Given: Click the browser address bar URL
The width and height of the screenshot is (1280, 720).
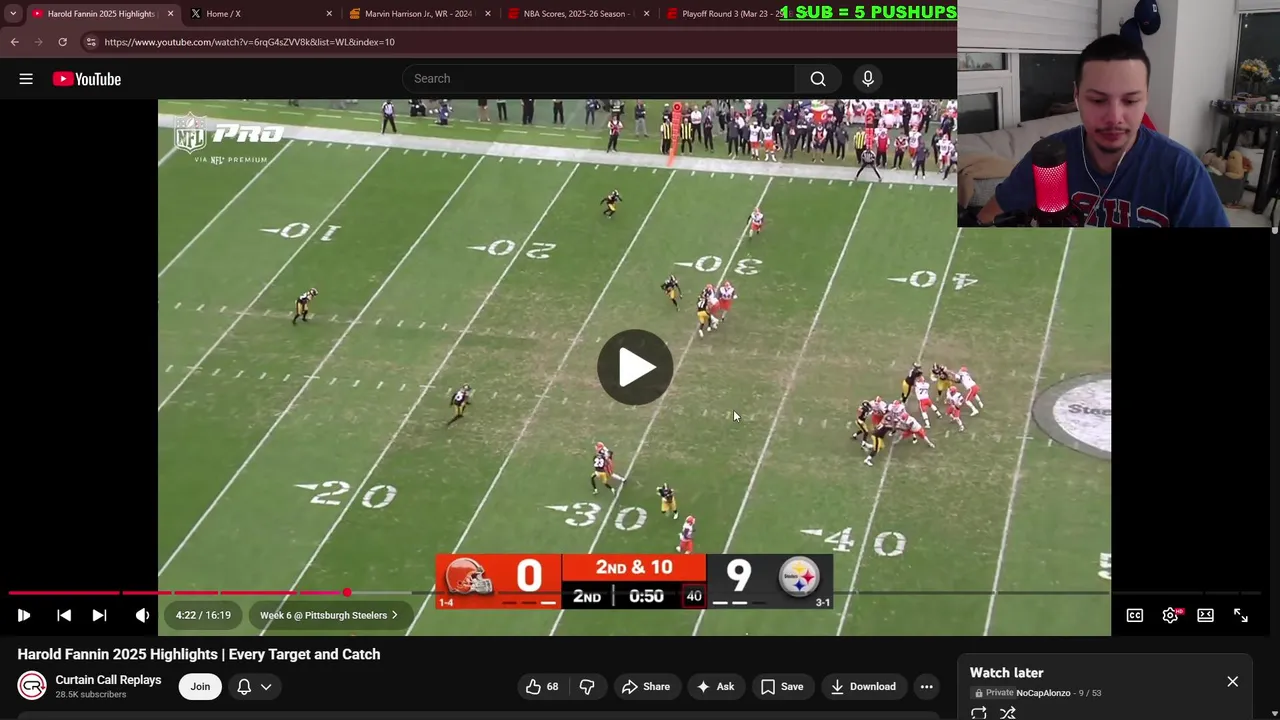Looking at the screenshot, I should tap(249, 42).
